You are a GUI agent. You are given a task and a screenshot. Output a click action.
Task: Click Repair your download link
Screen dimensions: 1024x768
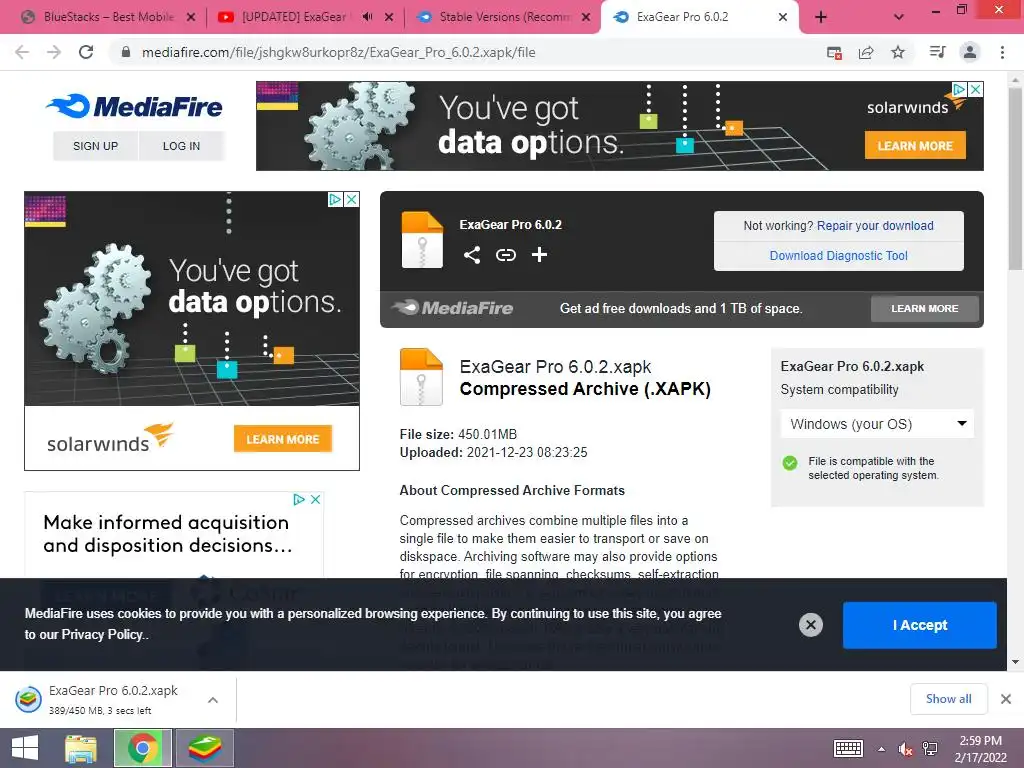click(875, 225)
